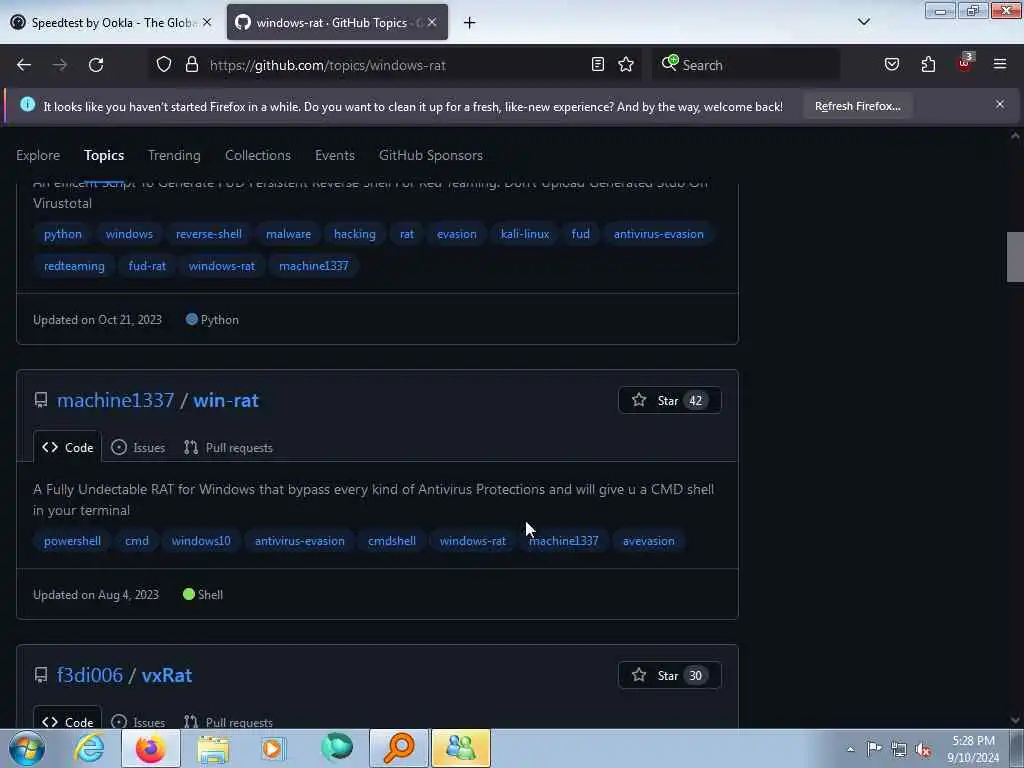The width and height of the screenshot is (1024, 768).
Task: Open the f3di006 owner link
Action: coord(89,675)
